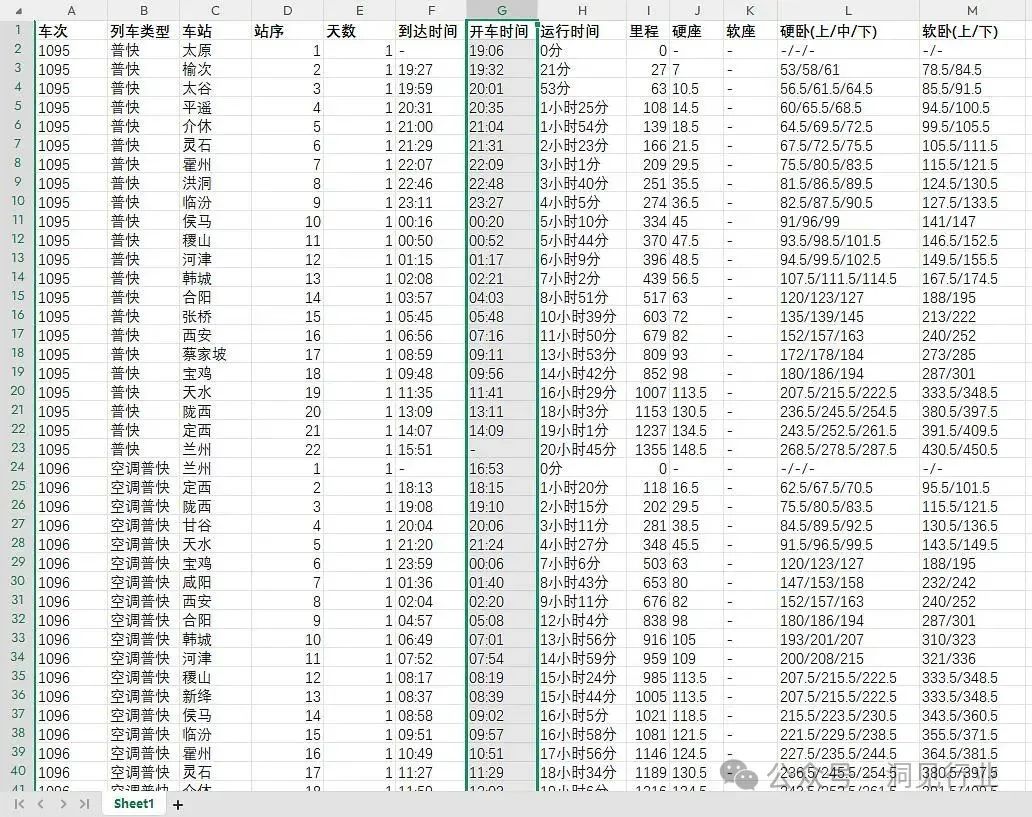Select the hard sleeper cell 53/58/61
Viewport: 1032px width, 817px height.
click(848, 70)
